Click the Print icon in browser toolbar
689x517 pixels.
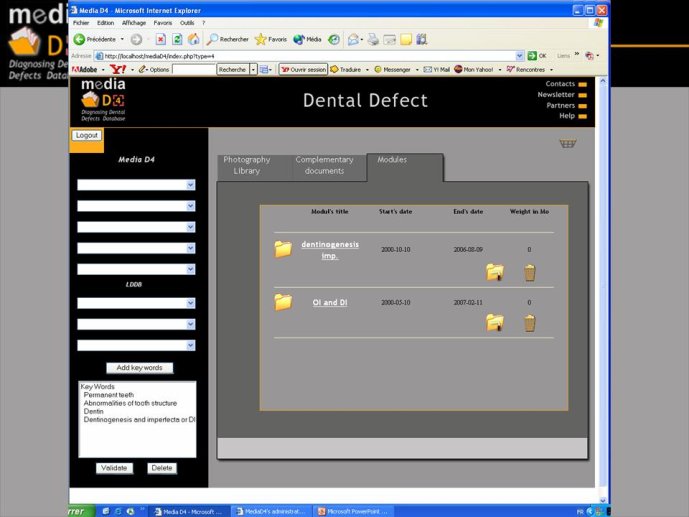click(x=373, y=40)
